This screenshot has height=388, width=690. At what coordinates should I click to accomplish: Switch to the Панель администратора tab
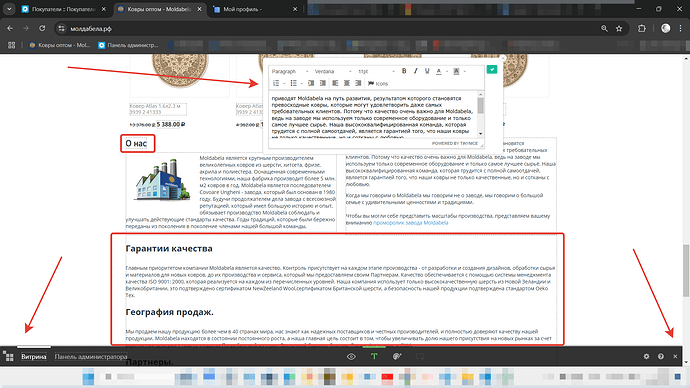(x=91, y=357)
